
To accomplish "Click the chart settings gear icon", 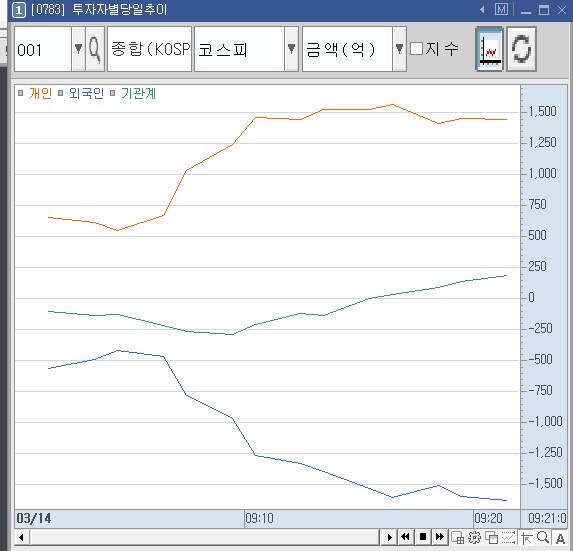I will point(474,537).
